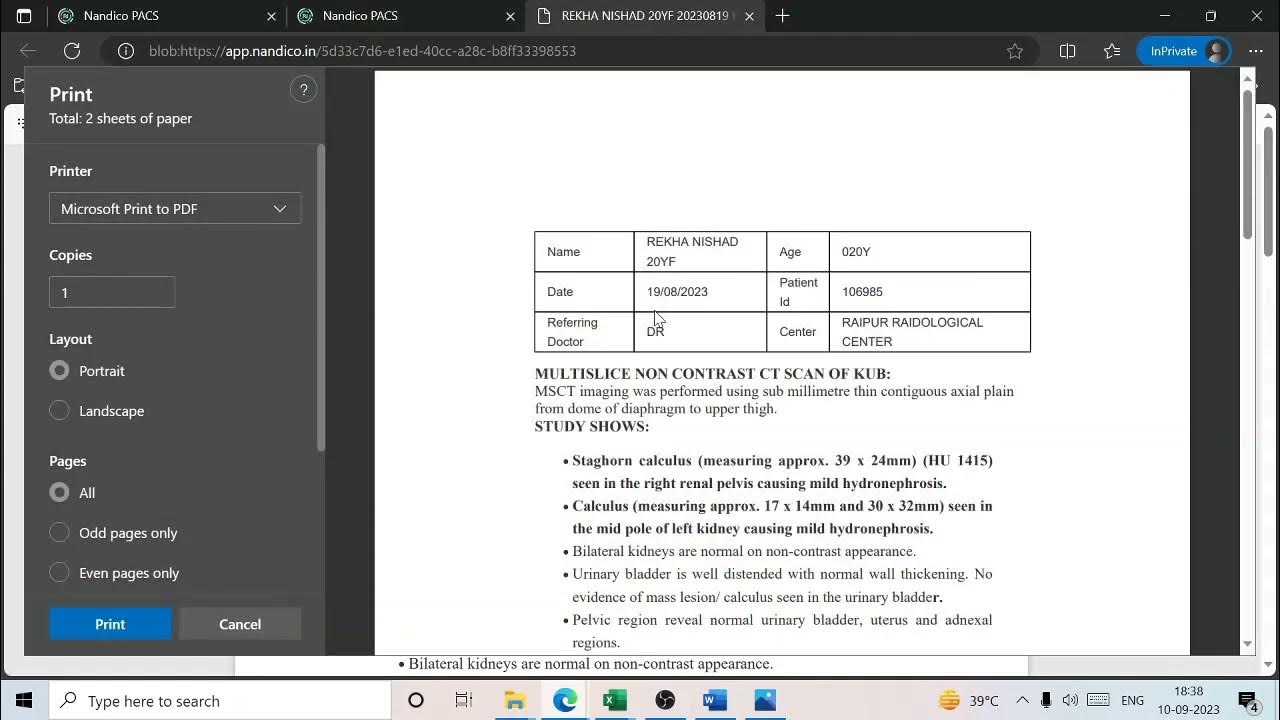Screen dimensions: 1280x720
Task: Switch to first Nandico PACS tab
Action: (165, 16)
